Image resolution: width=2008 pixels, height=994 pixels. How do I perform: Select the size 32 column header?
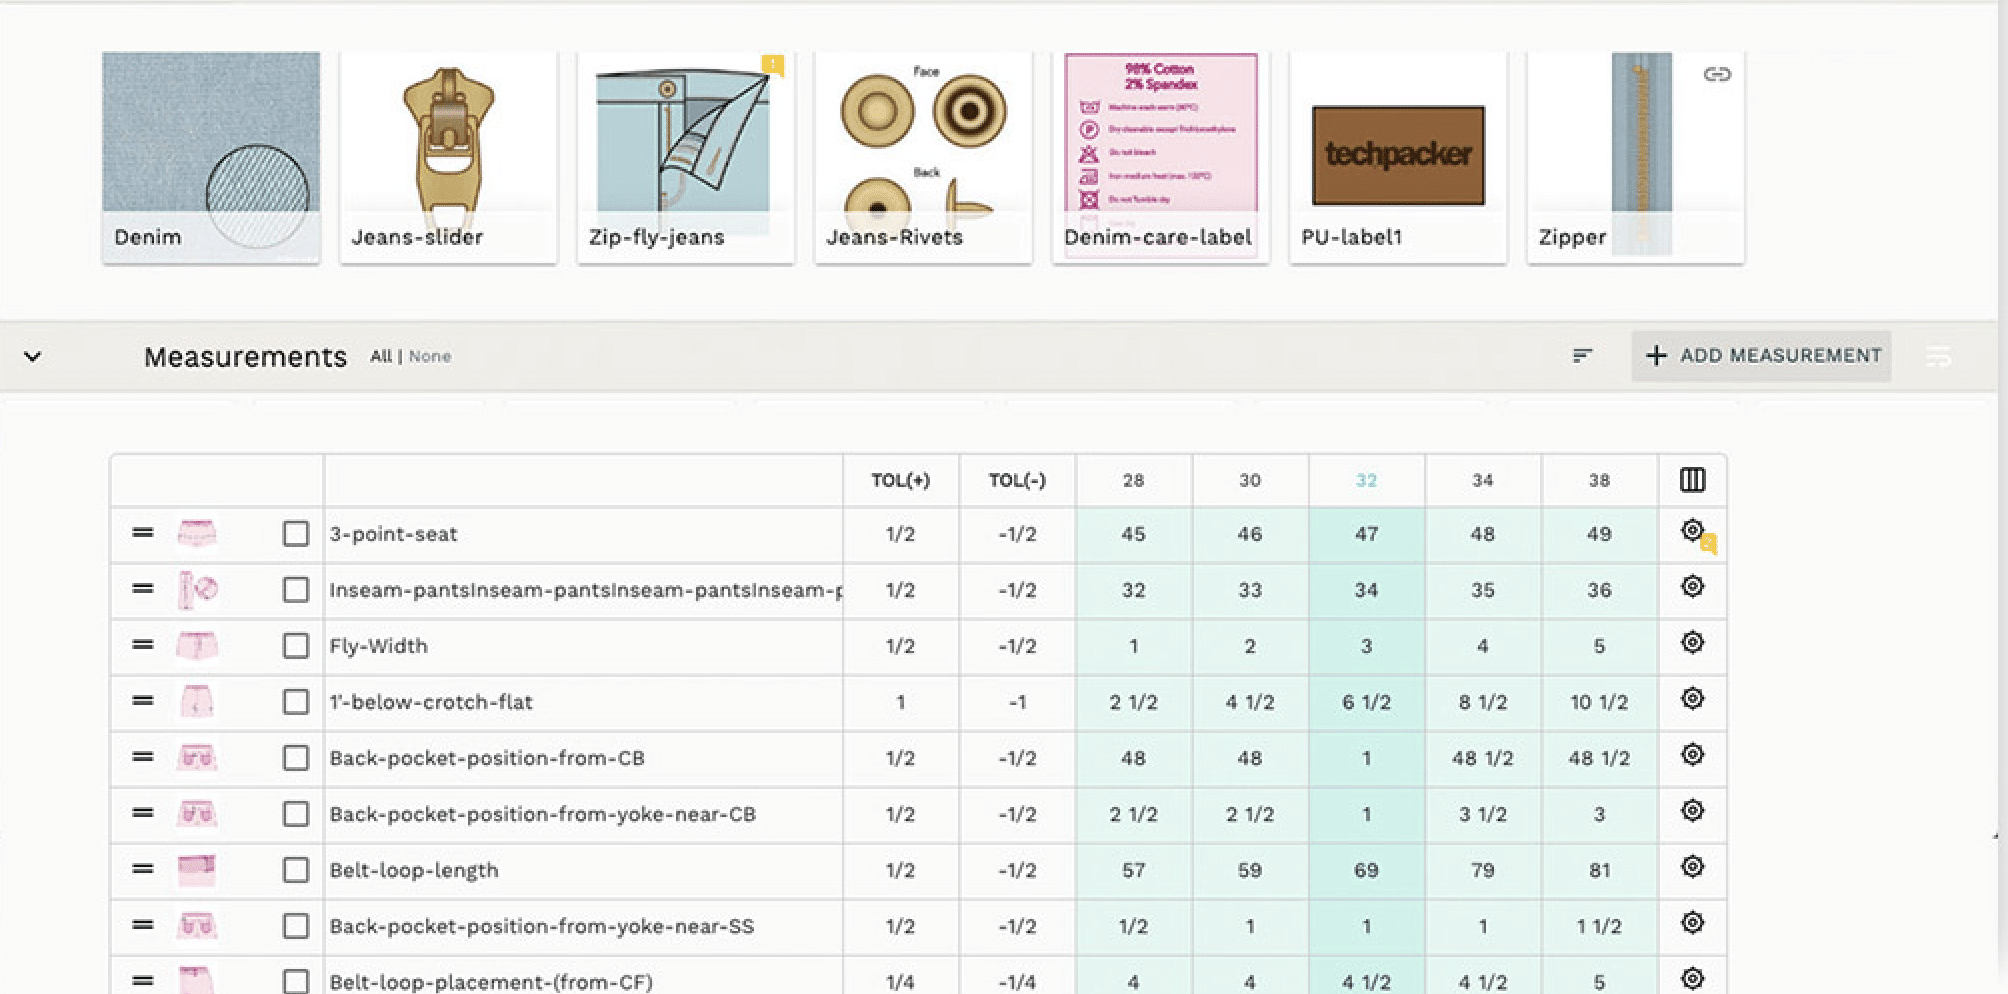coord(1366,481)
